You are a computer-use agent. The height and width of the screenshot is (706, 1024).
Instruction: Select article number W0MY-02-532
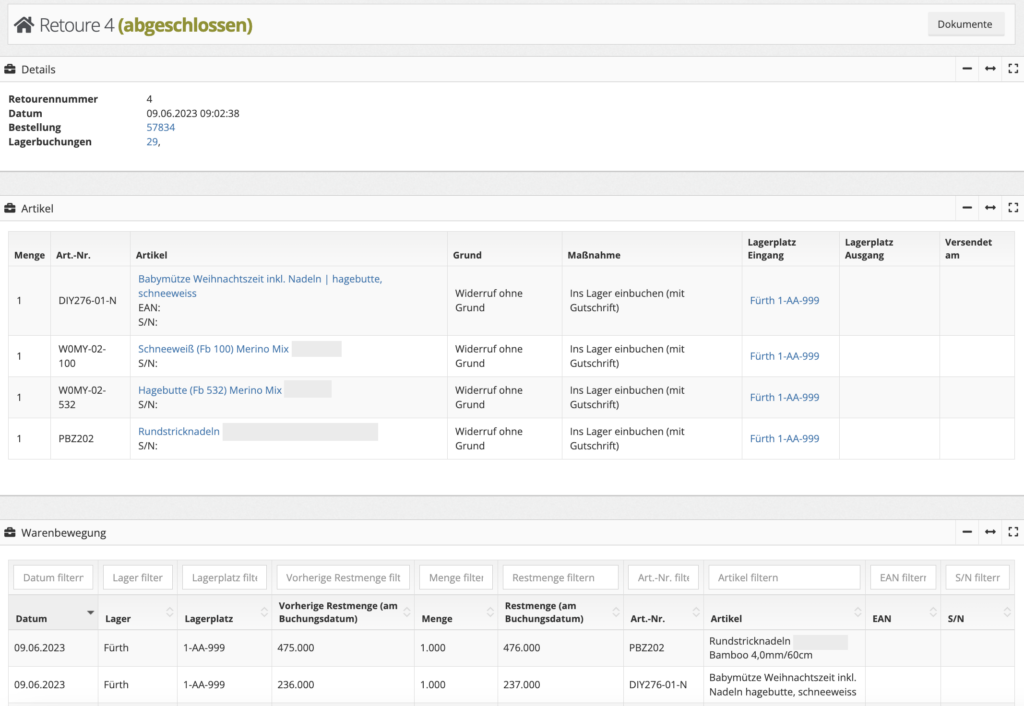pyautogui.click(x=82, y=397)
